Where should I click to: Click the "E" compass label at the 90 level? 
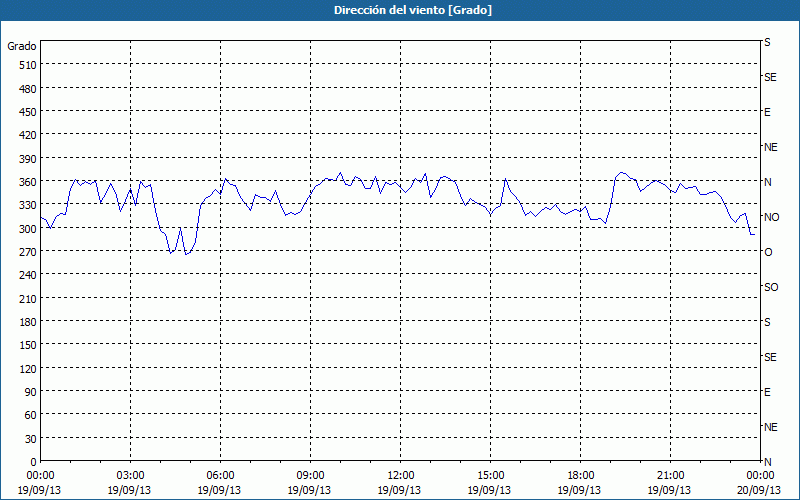[x=767, y=392]
